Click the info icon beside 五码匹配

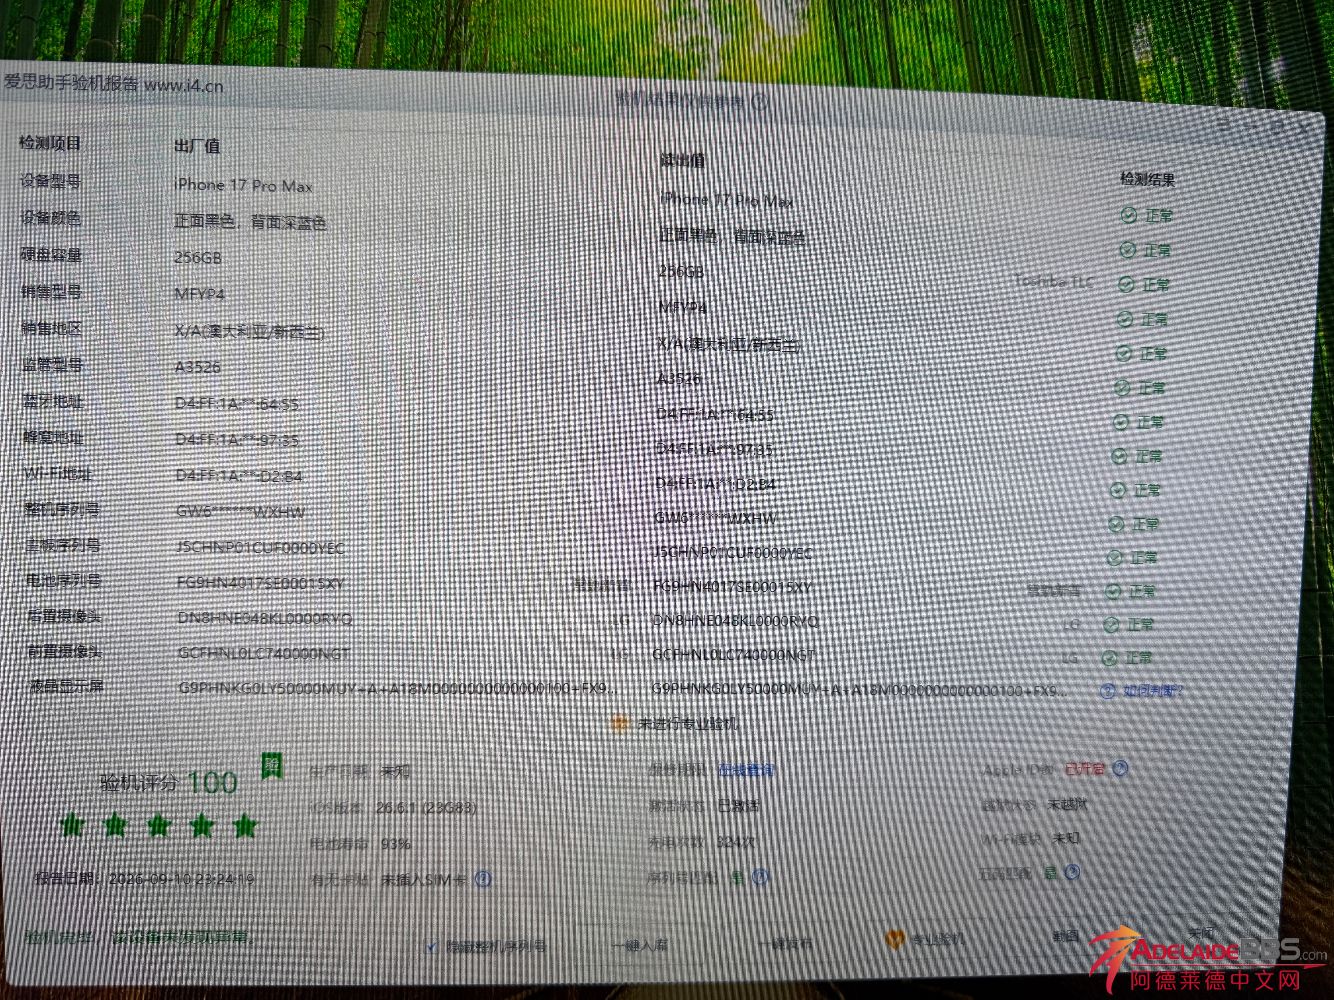1073,872
